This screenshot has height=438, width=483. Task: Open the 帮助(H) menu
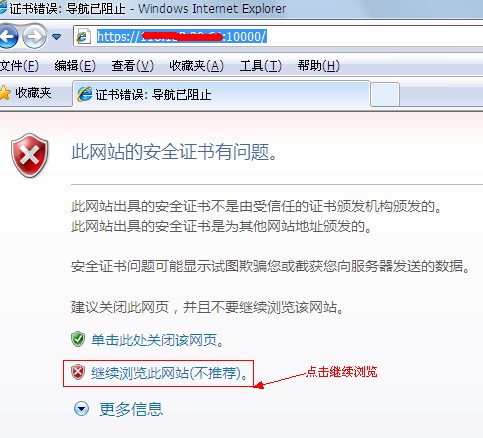pyautogui.click(x=318, y=66)
